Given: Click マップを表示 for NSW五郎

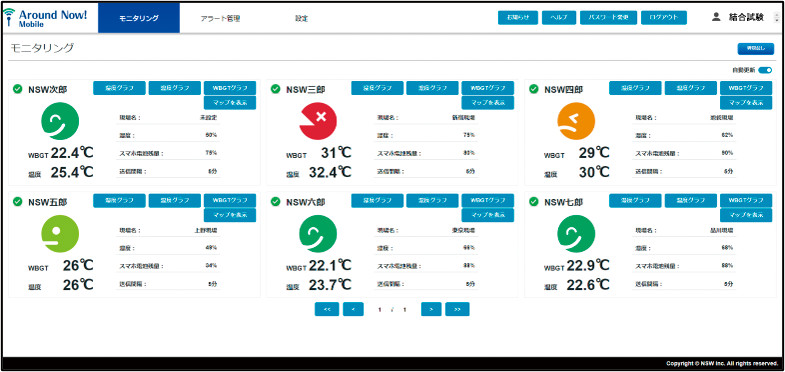Looking at the screenshot, I should (x=230, y=215).
